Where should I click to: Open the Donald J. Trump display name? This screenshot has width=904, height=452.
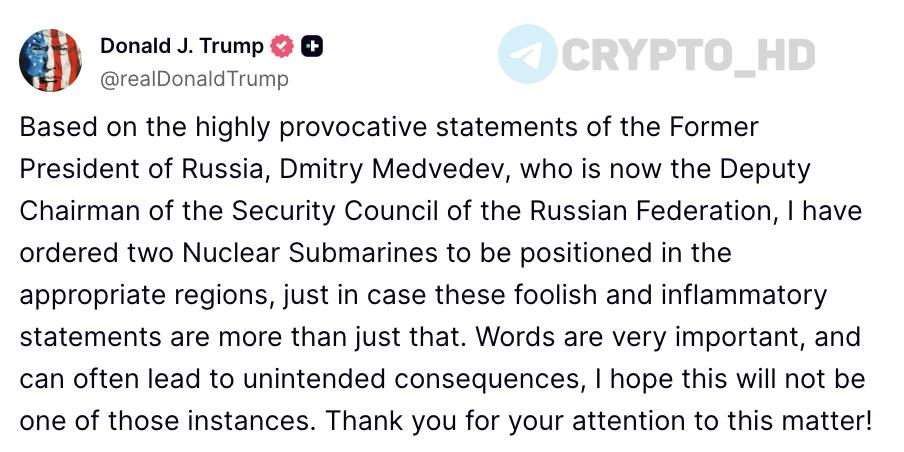(x=182, y=46)
